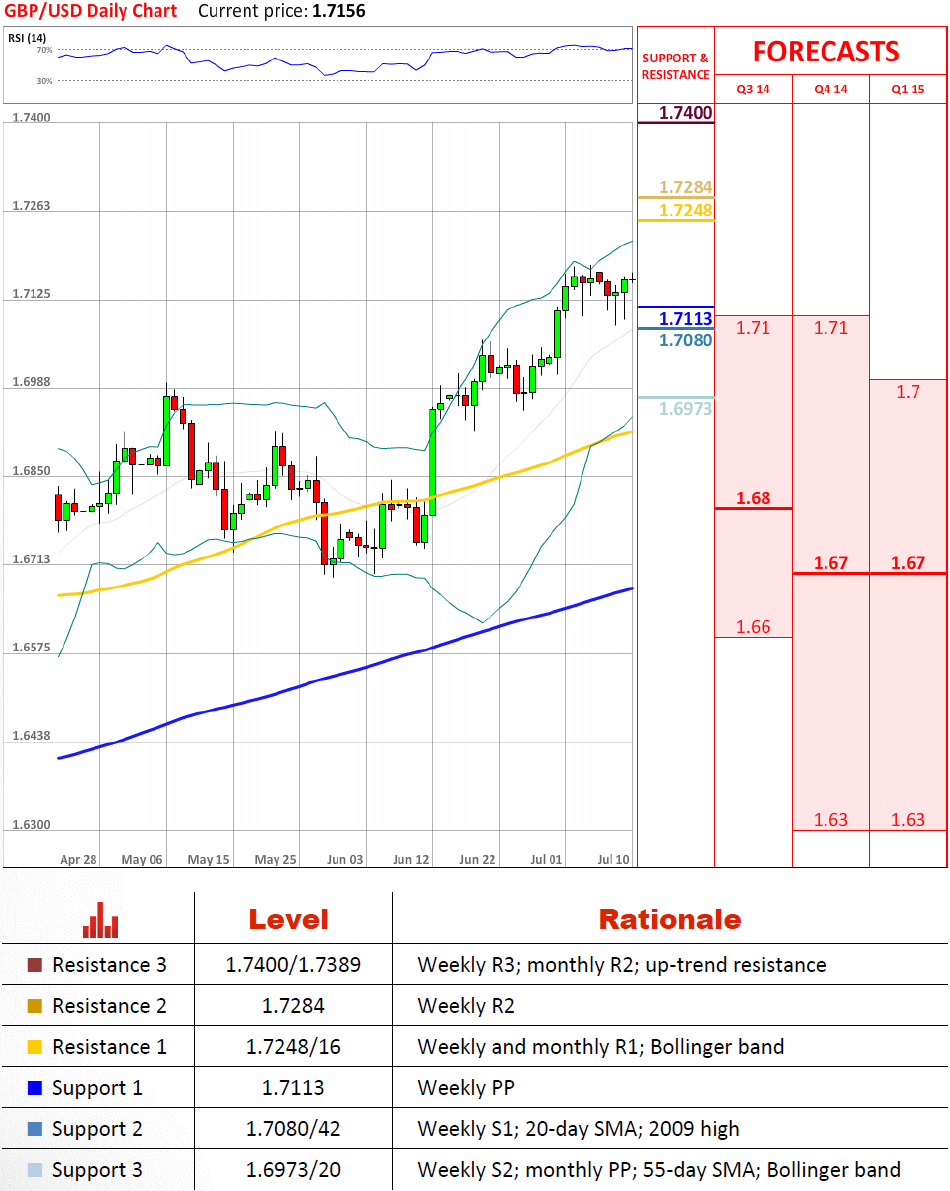Select the Resistance 1 yellow swatch
Viewport: 950px width, 1191px height.
coord(35,1048)
